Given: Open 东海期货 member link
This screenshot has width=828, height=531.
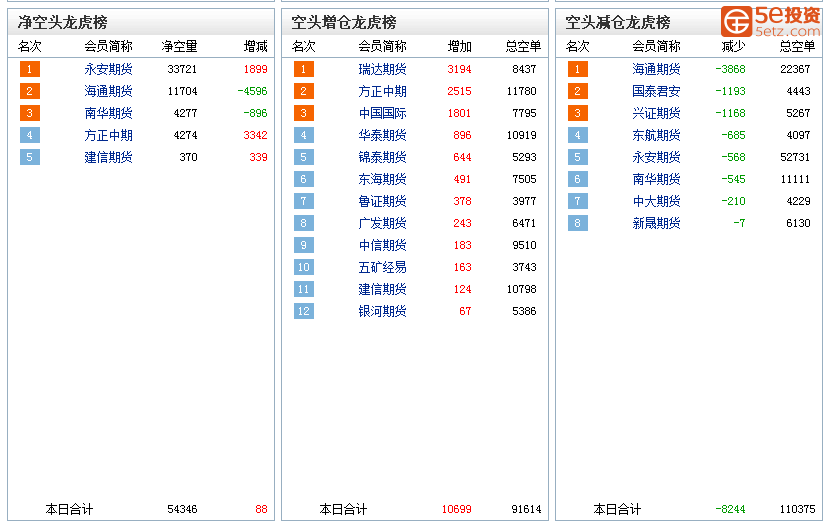Looking at the screenshot, I should (382, 179).
